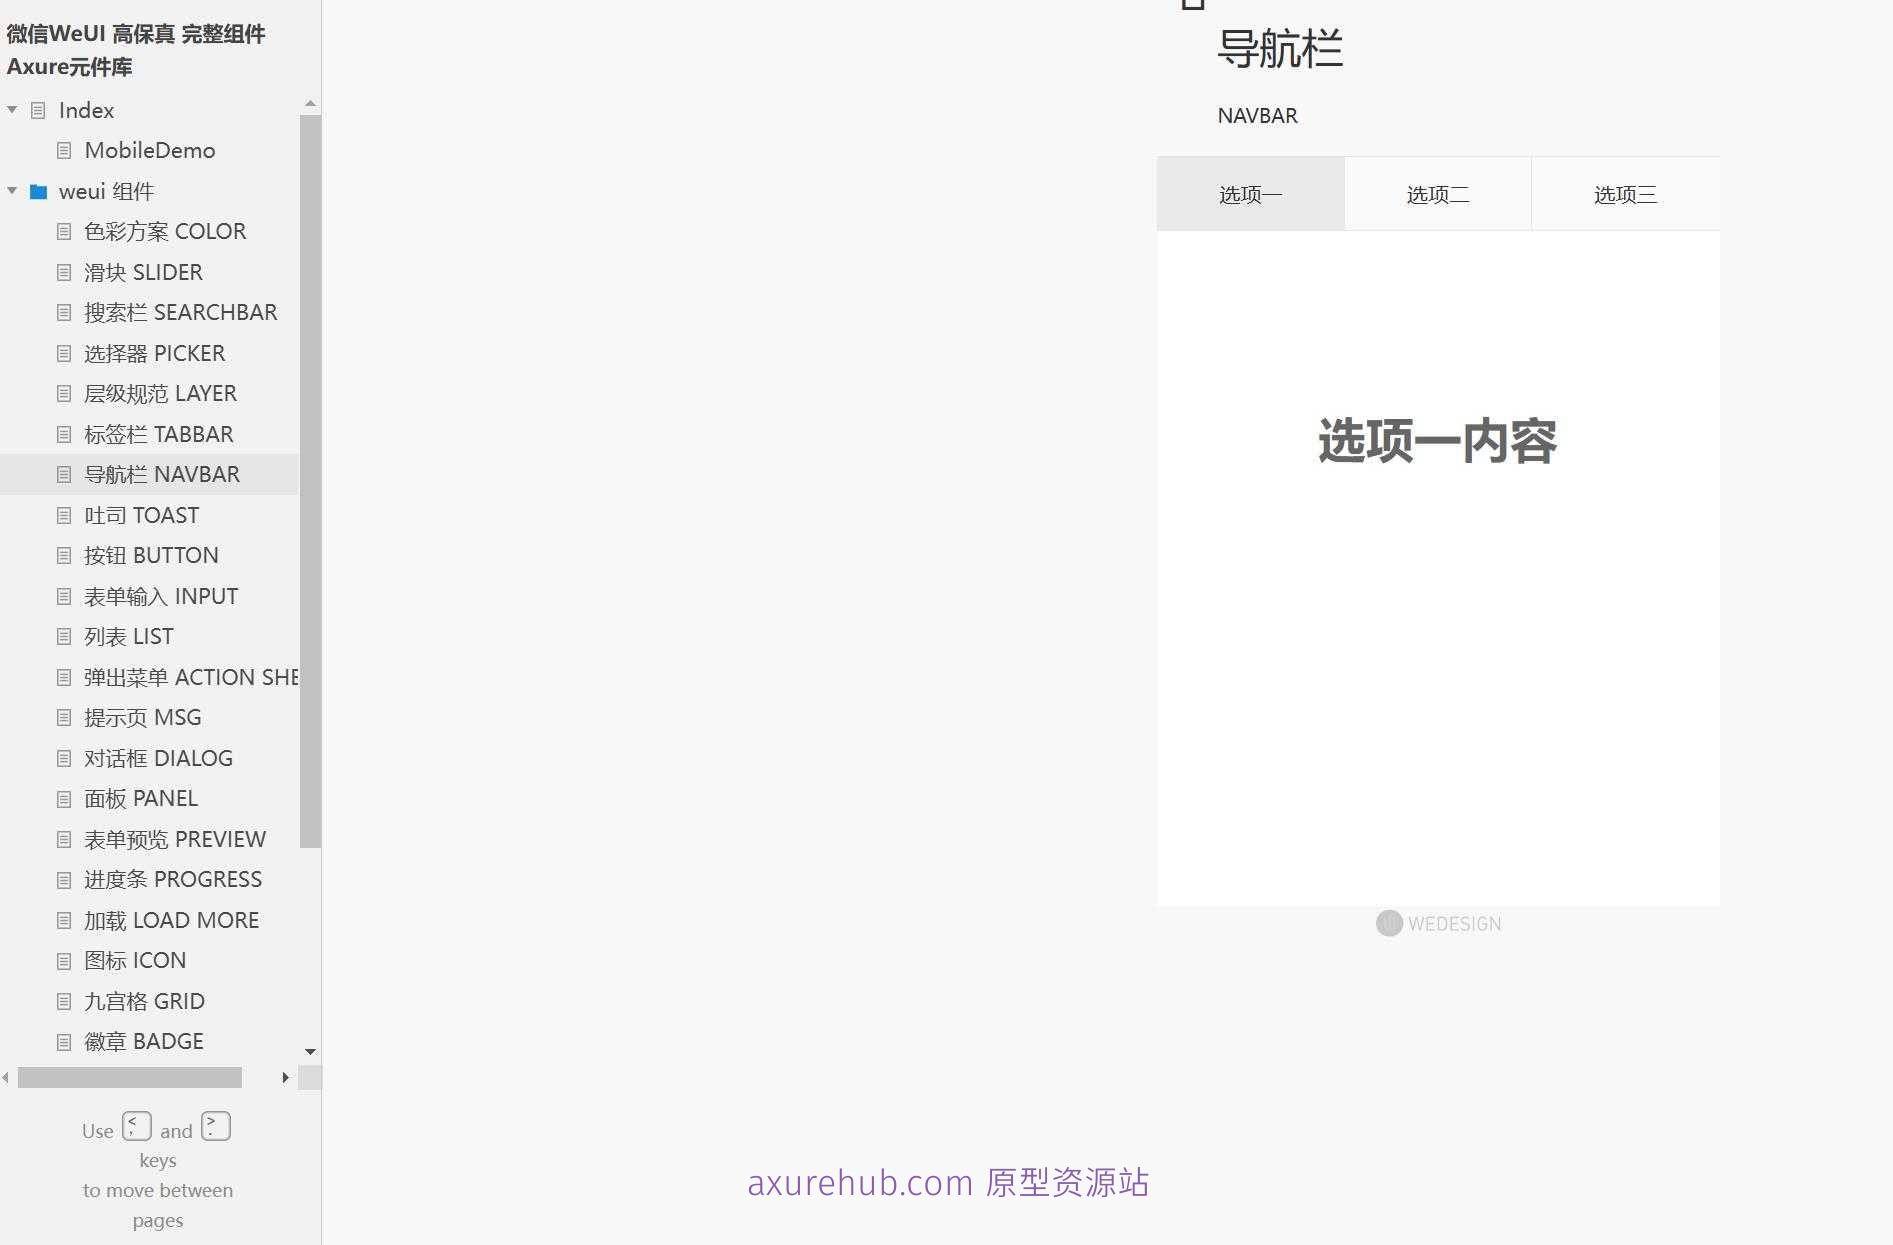Viewport: 1893px width, 1245px height.
Task: Click the page icon beside 吐司 TOAST
Action: click(62, 515)
